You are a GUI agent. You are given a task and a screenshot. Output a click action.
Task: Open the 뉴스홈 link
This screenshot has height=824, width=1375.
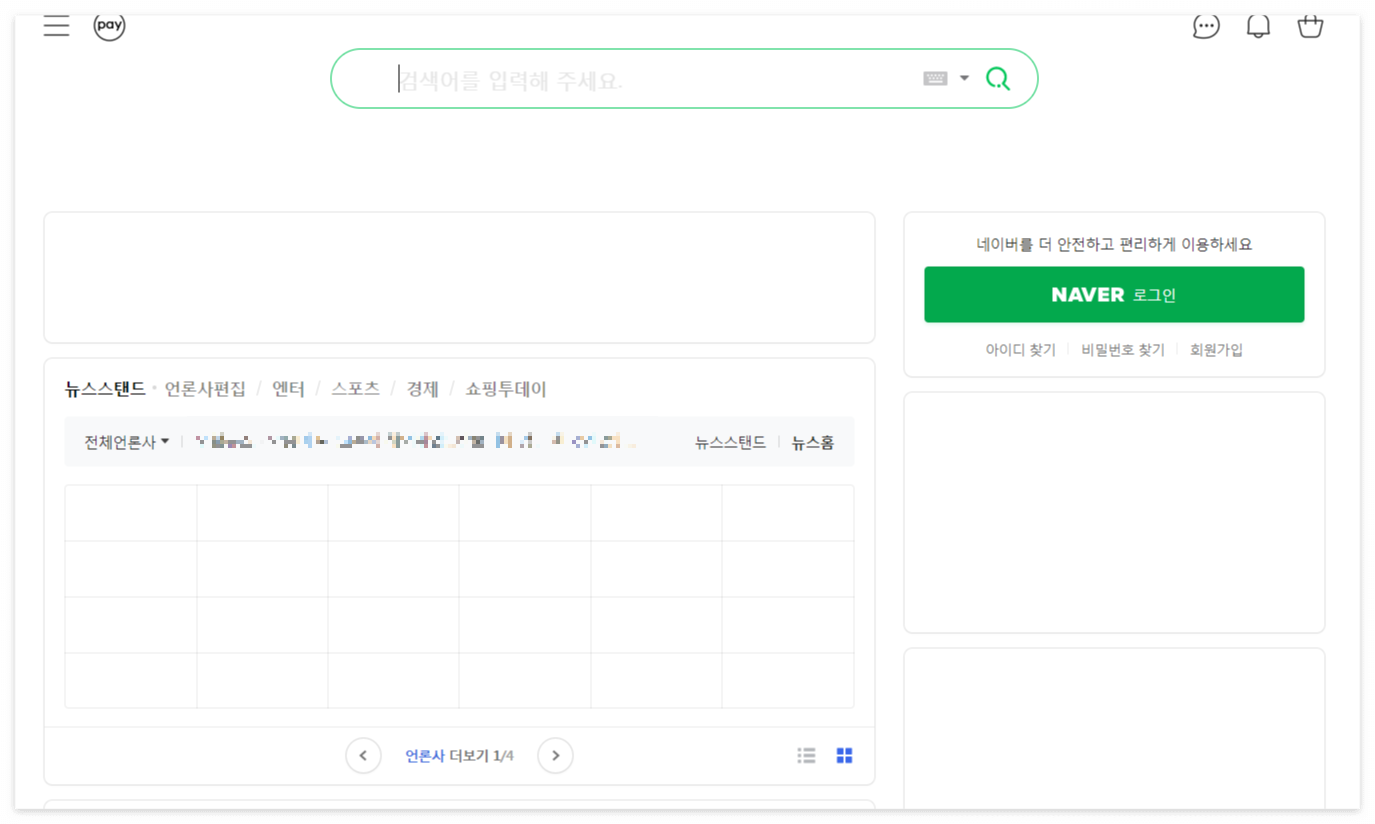(813, 442)
